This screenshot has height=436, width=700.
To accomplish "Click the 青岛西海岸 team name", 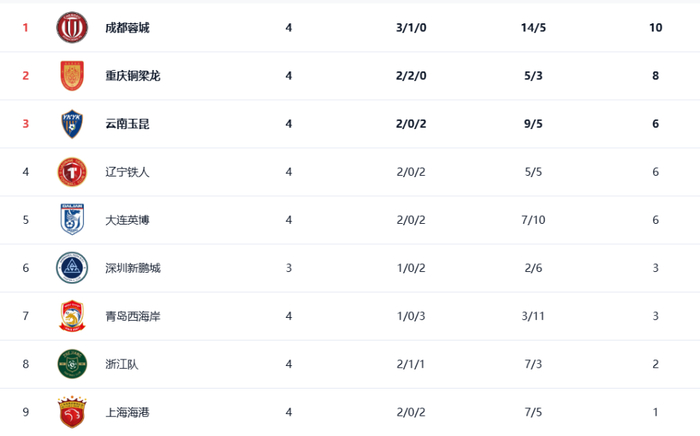I will point(133,316).
